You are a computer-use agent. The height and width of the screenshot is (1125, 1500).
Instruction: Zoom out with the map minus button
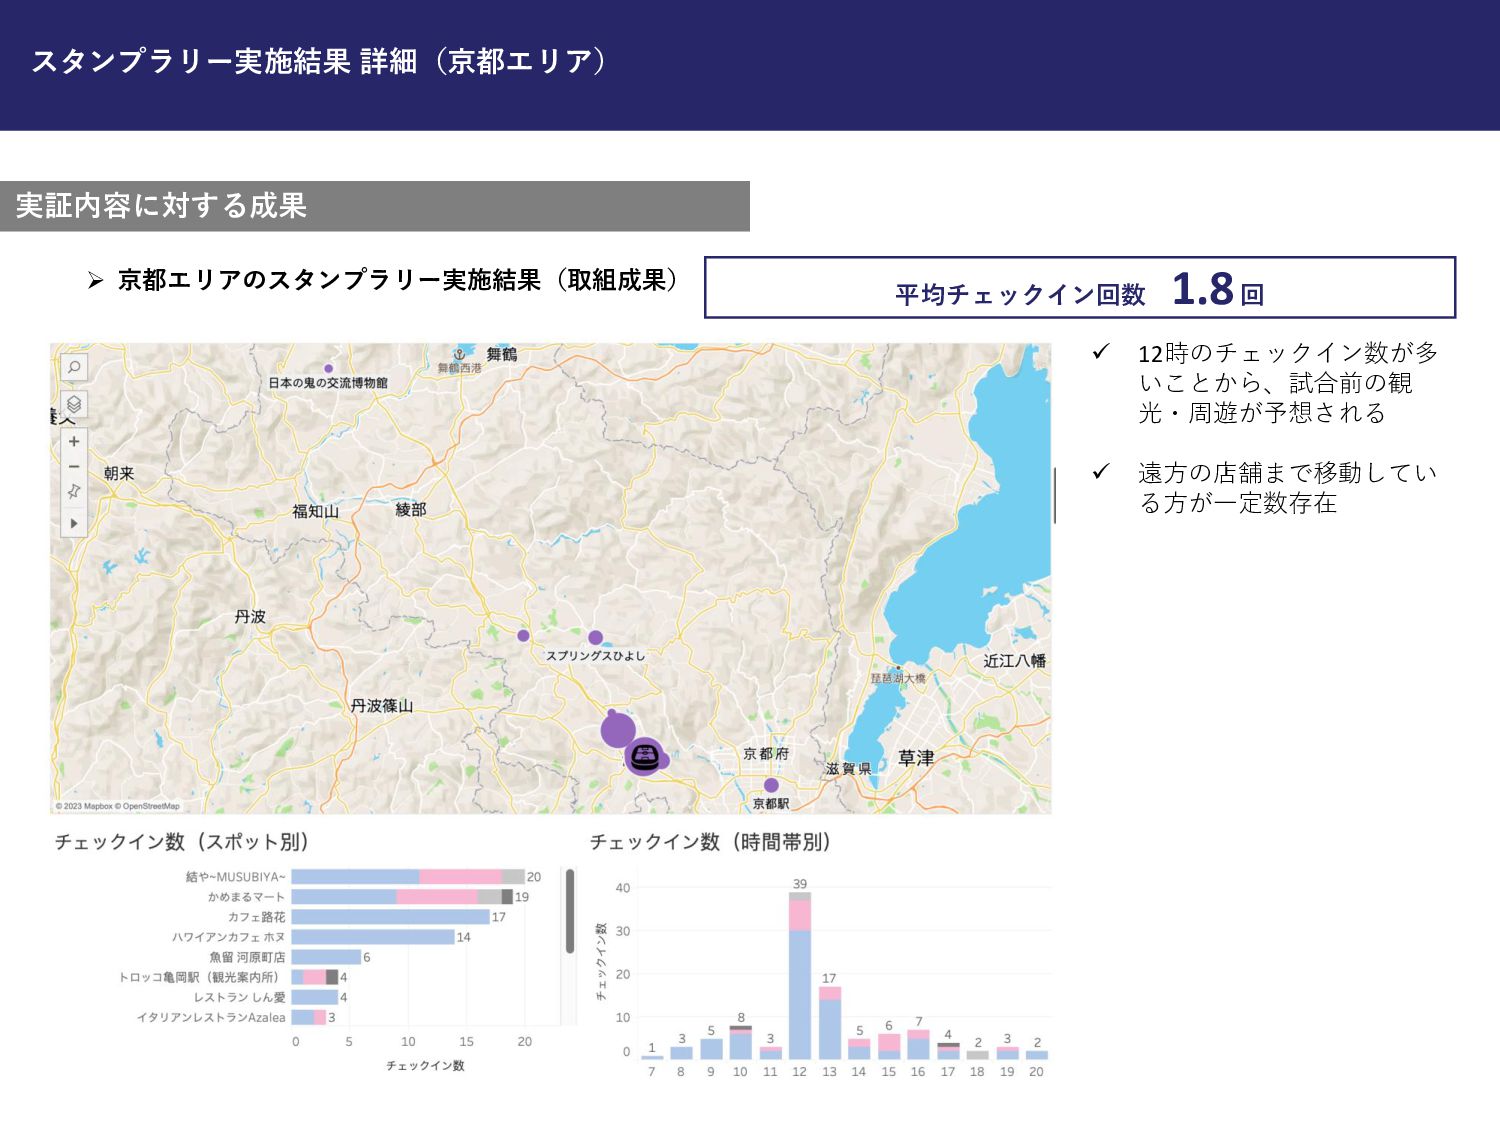(74, 466)
